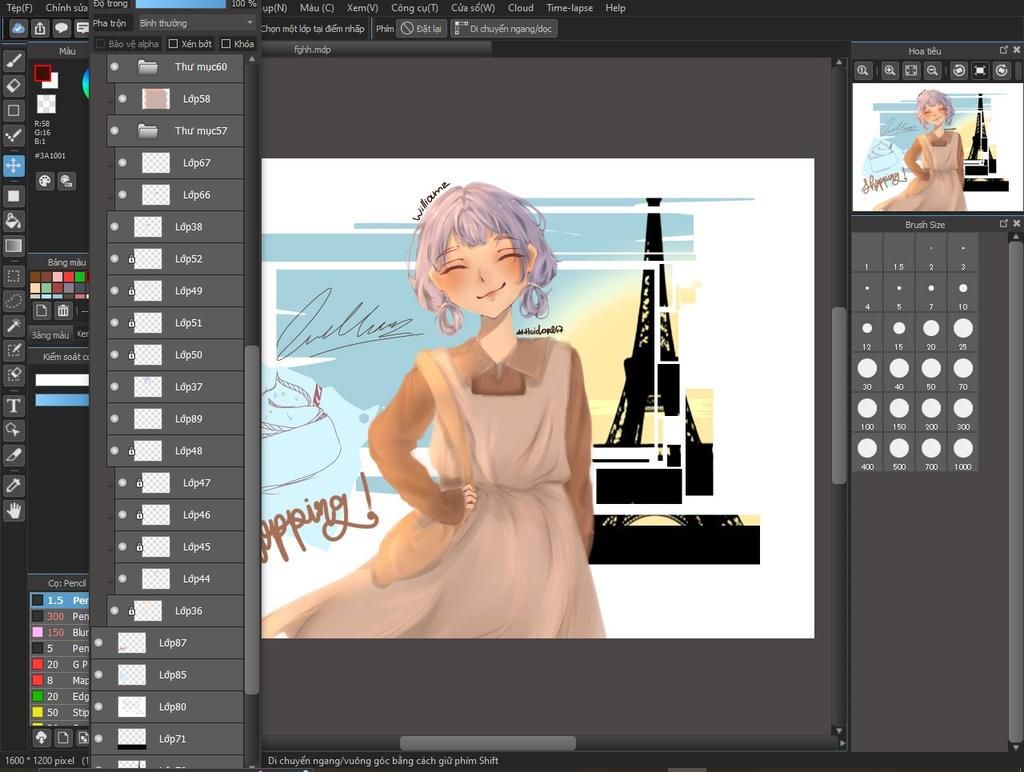Toggle visibility of Lớp37 layer

[x=114, y=387]
